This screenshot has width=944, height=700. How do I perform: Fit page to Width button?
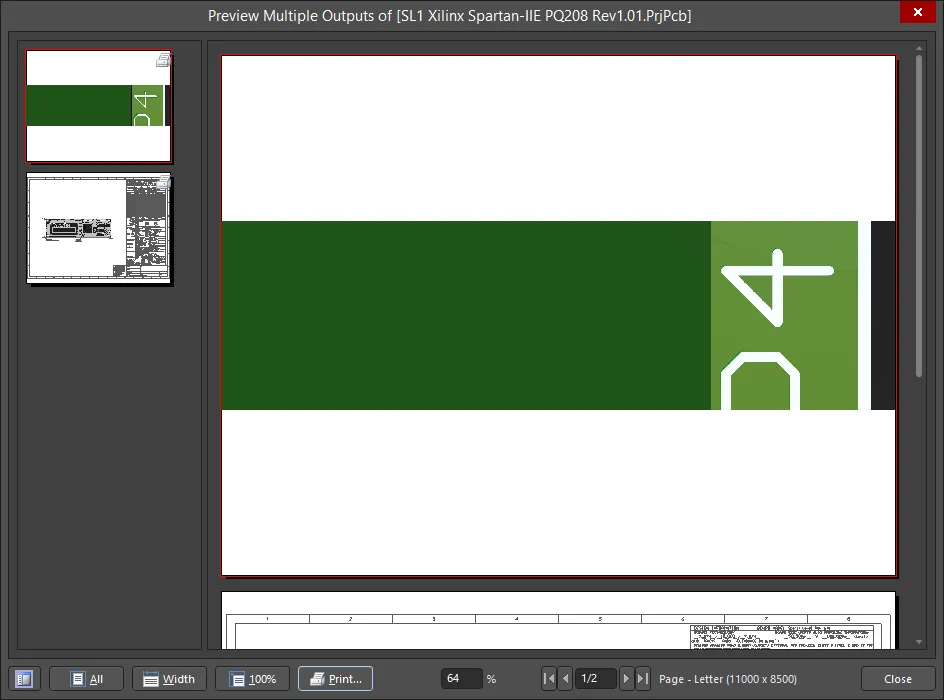(169, 679)
